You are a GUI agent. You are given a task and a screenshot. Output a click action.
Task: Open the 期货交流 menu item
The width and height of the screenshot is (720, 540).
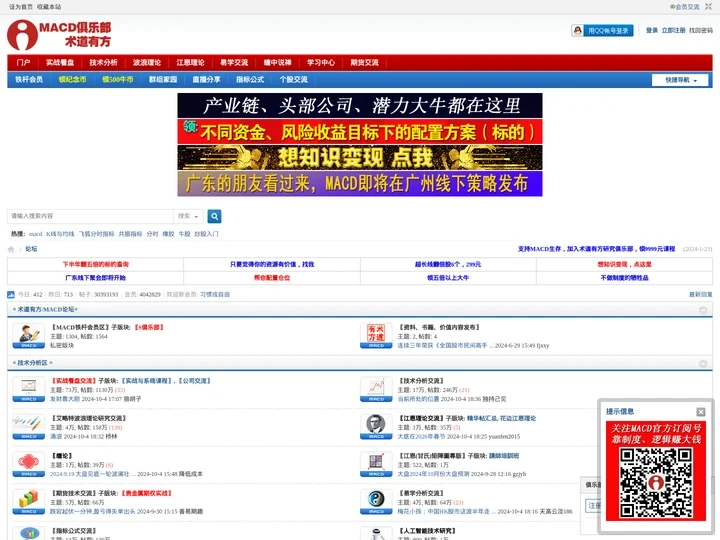point(365,62)
